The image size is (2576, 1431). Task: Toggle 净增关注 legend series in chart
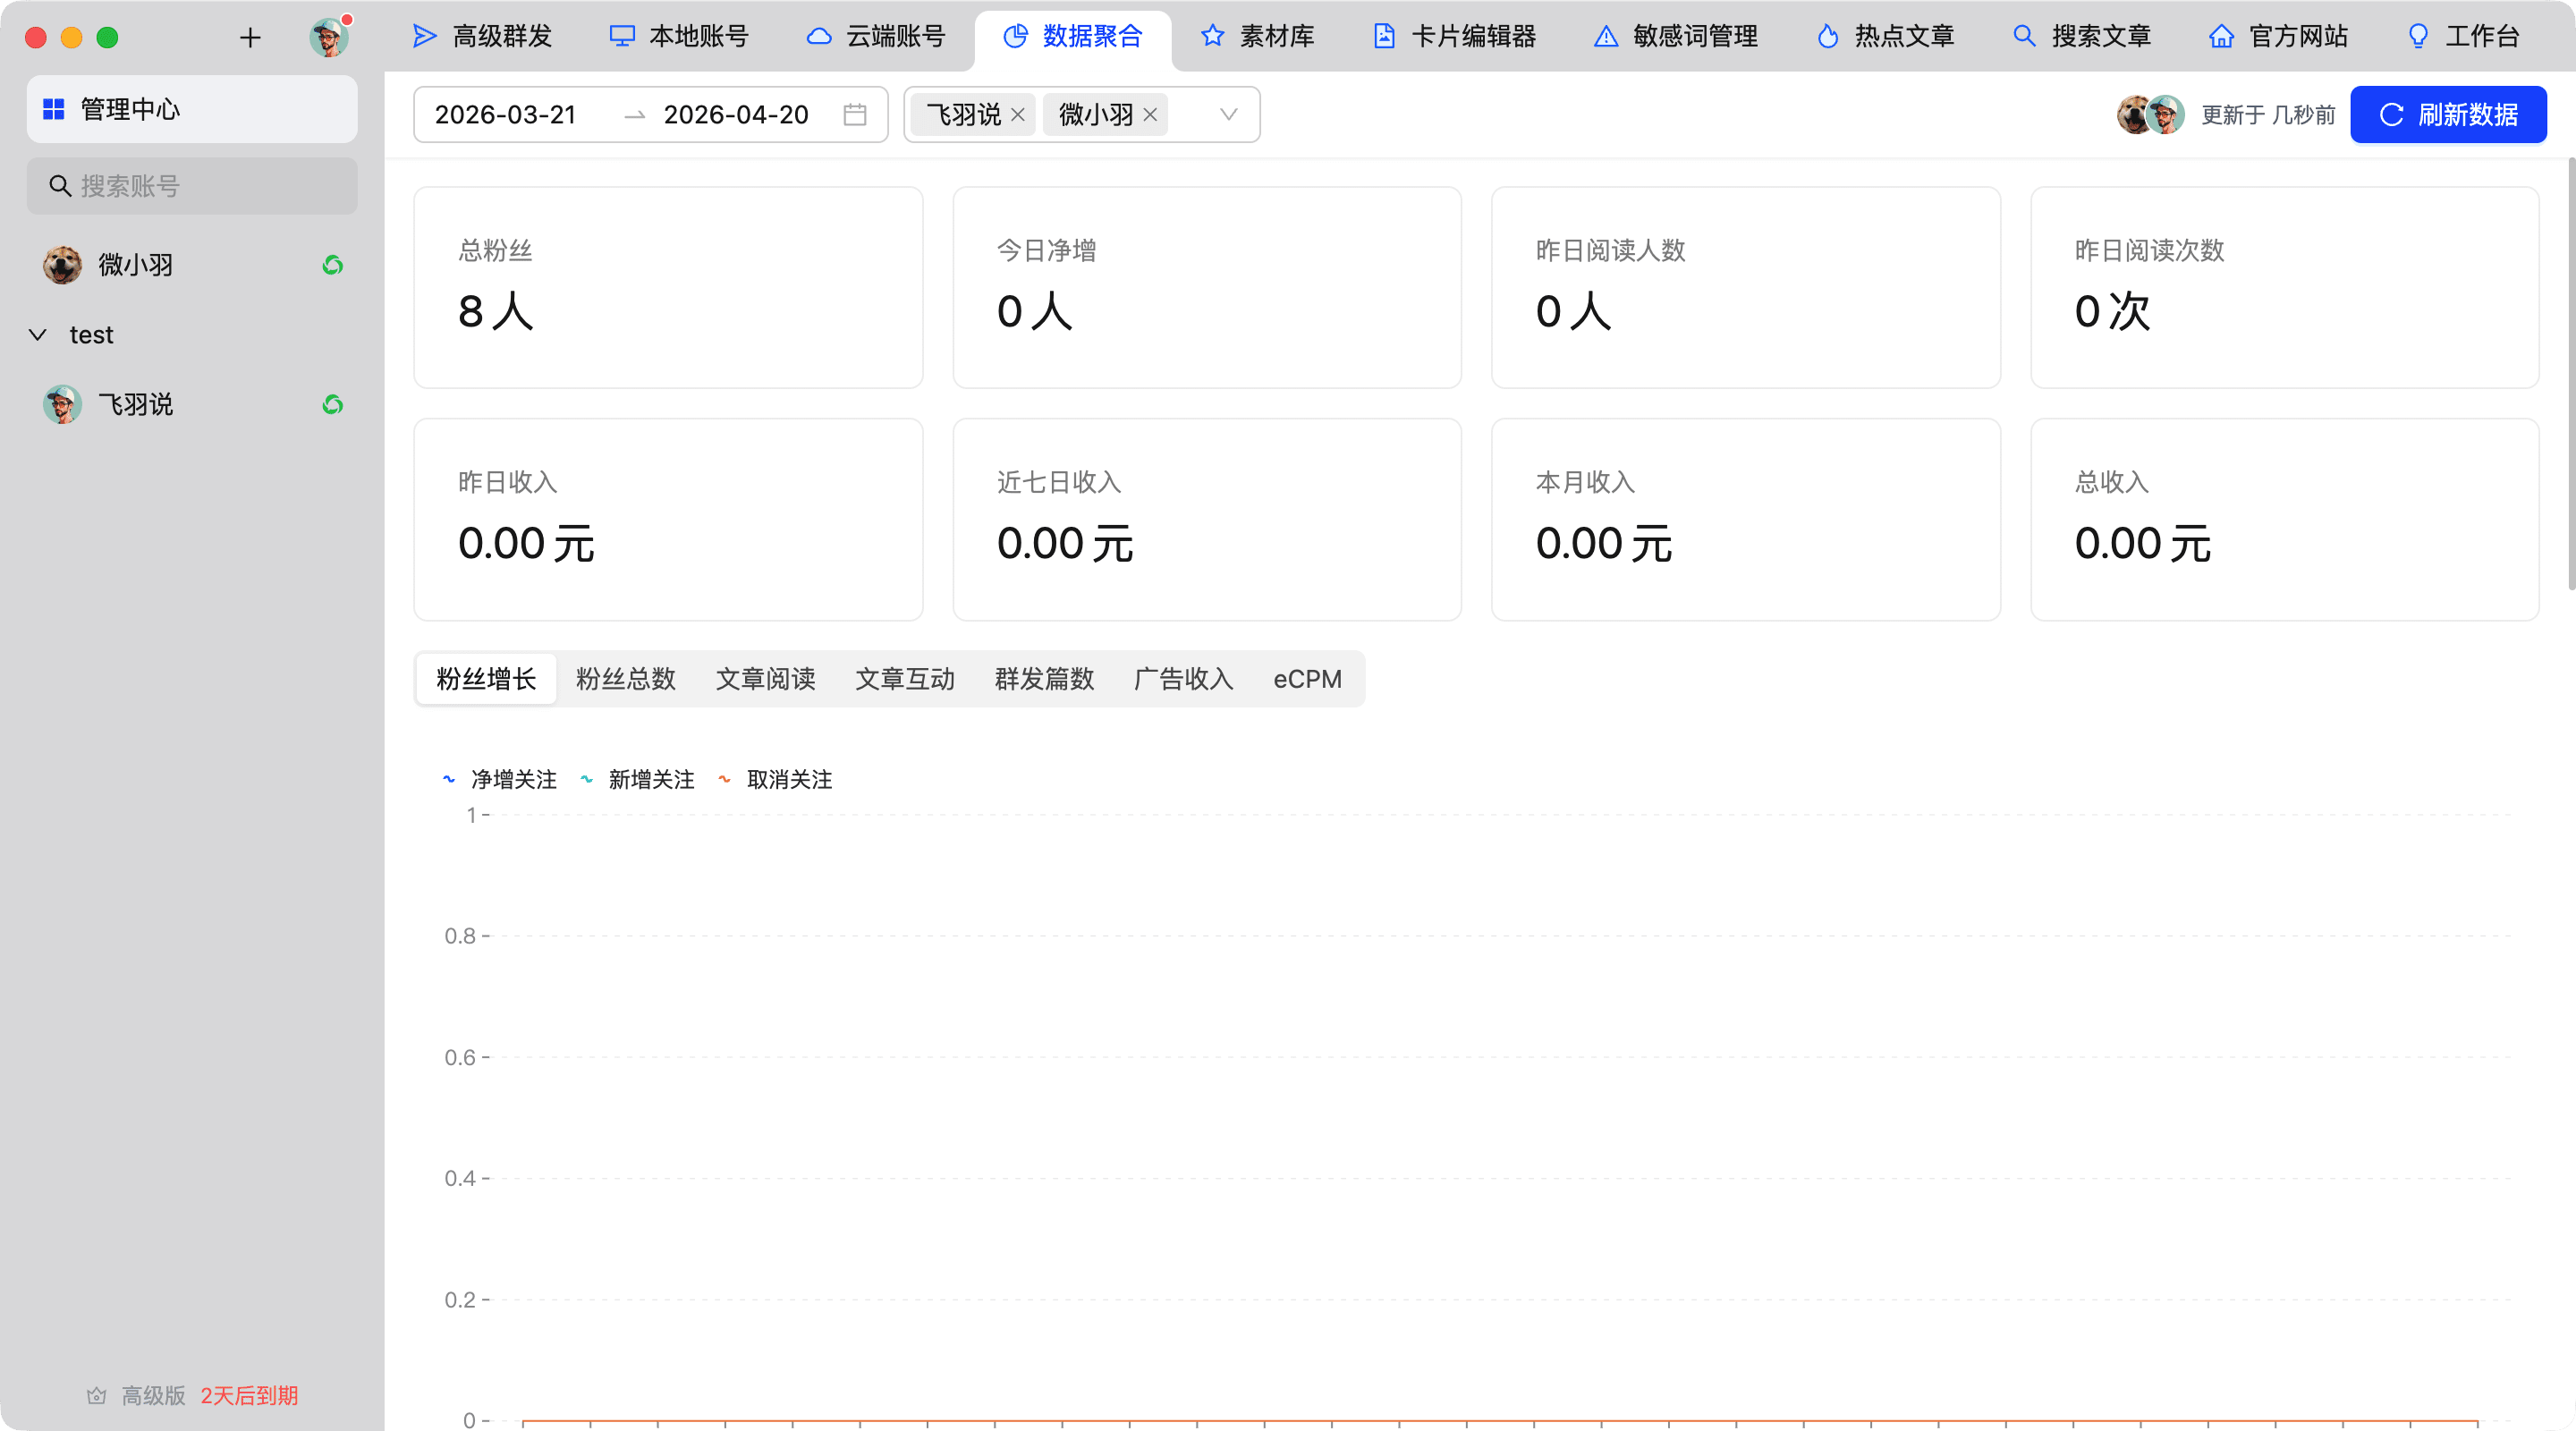point(500,780)
